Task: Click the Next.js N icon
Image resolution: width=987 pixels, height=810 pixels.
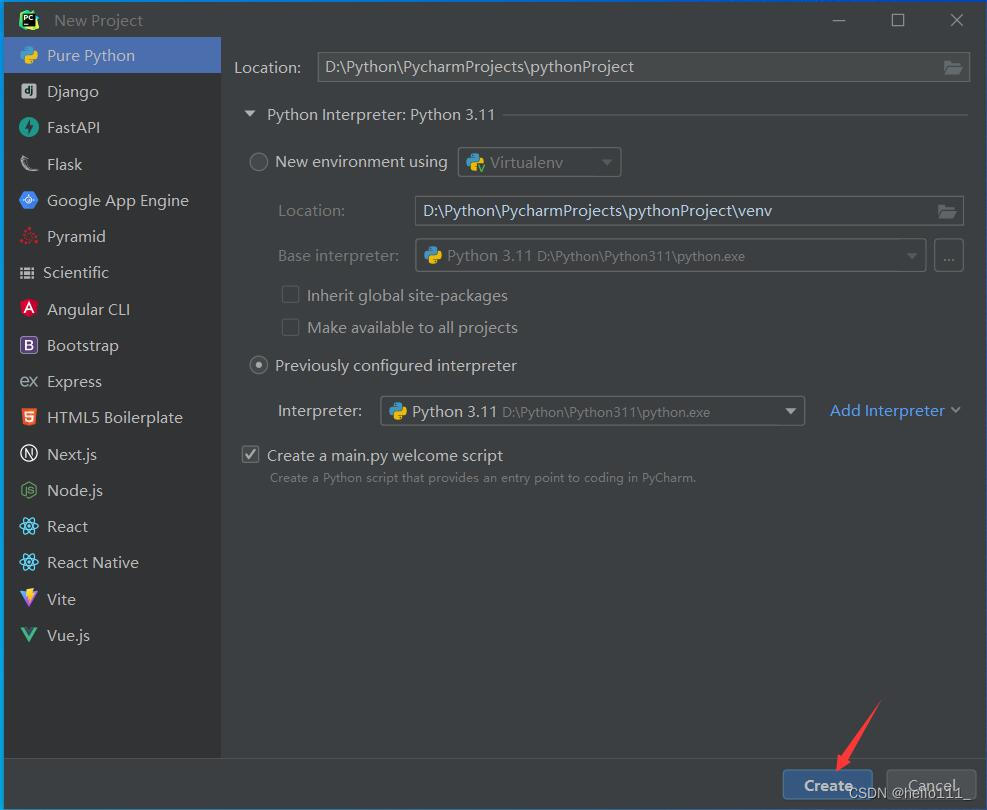Action: (x=28, y=453)
